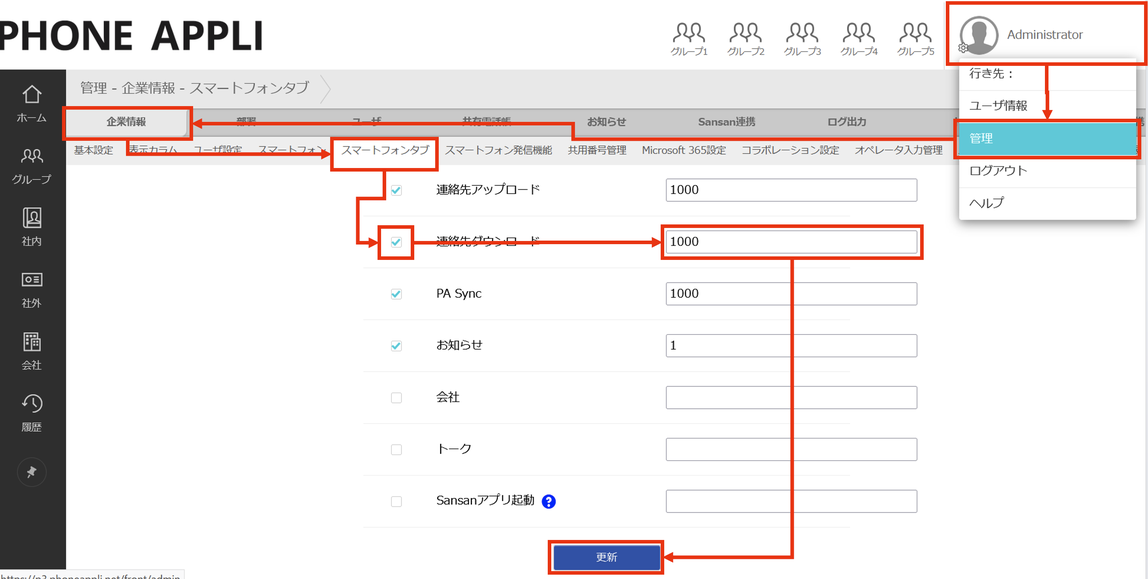Open グループ5 in the header
Image resolution: width=1148 pixels, height=579 pixels.
point(915,39)
